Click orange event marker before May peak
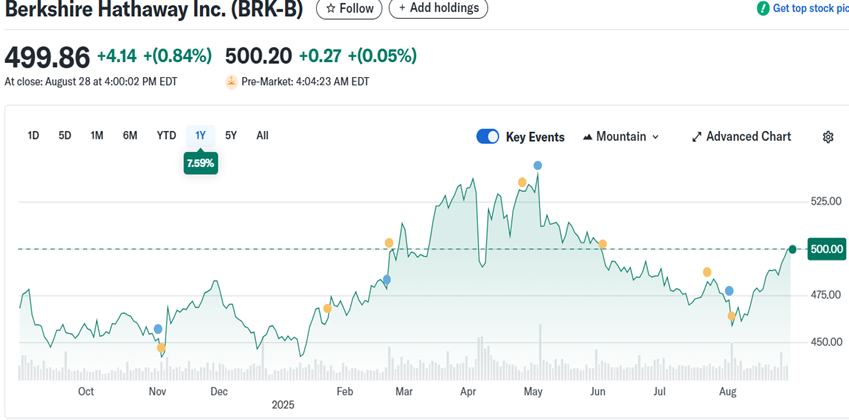Viewport: 849px width, 420px height. click(522, 182)
